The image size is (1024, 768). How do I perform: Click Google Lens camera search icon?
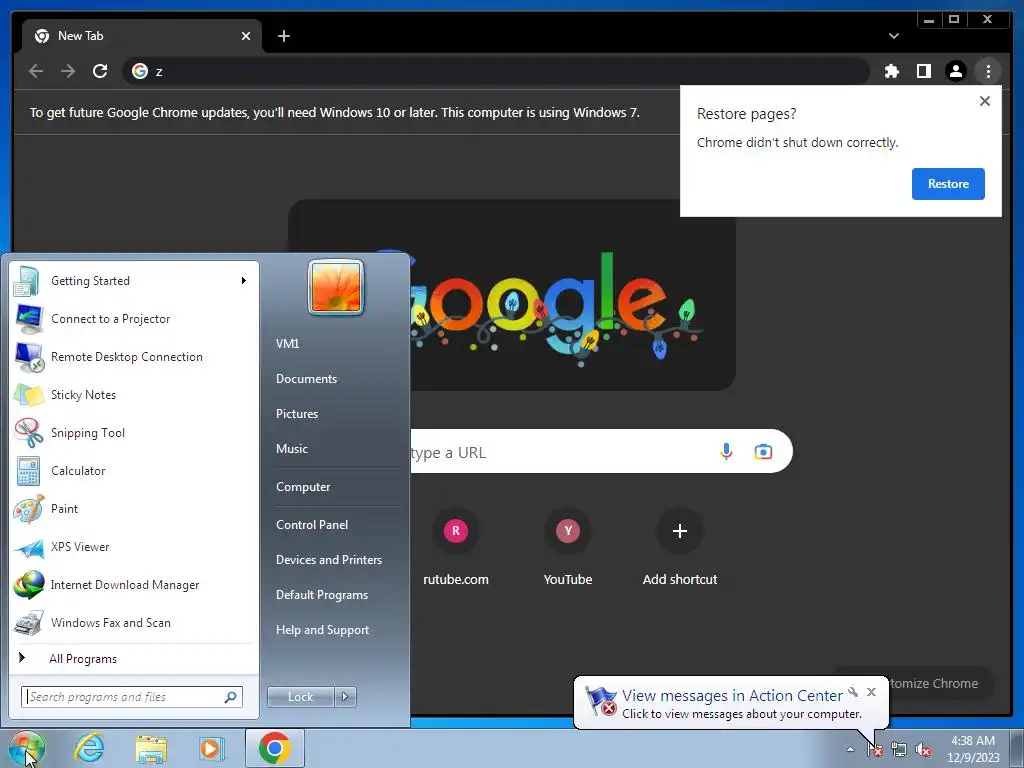point(763,451)
